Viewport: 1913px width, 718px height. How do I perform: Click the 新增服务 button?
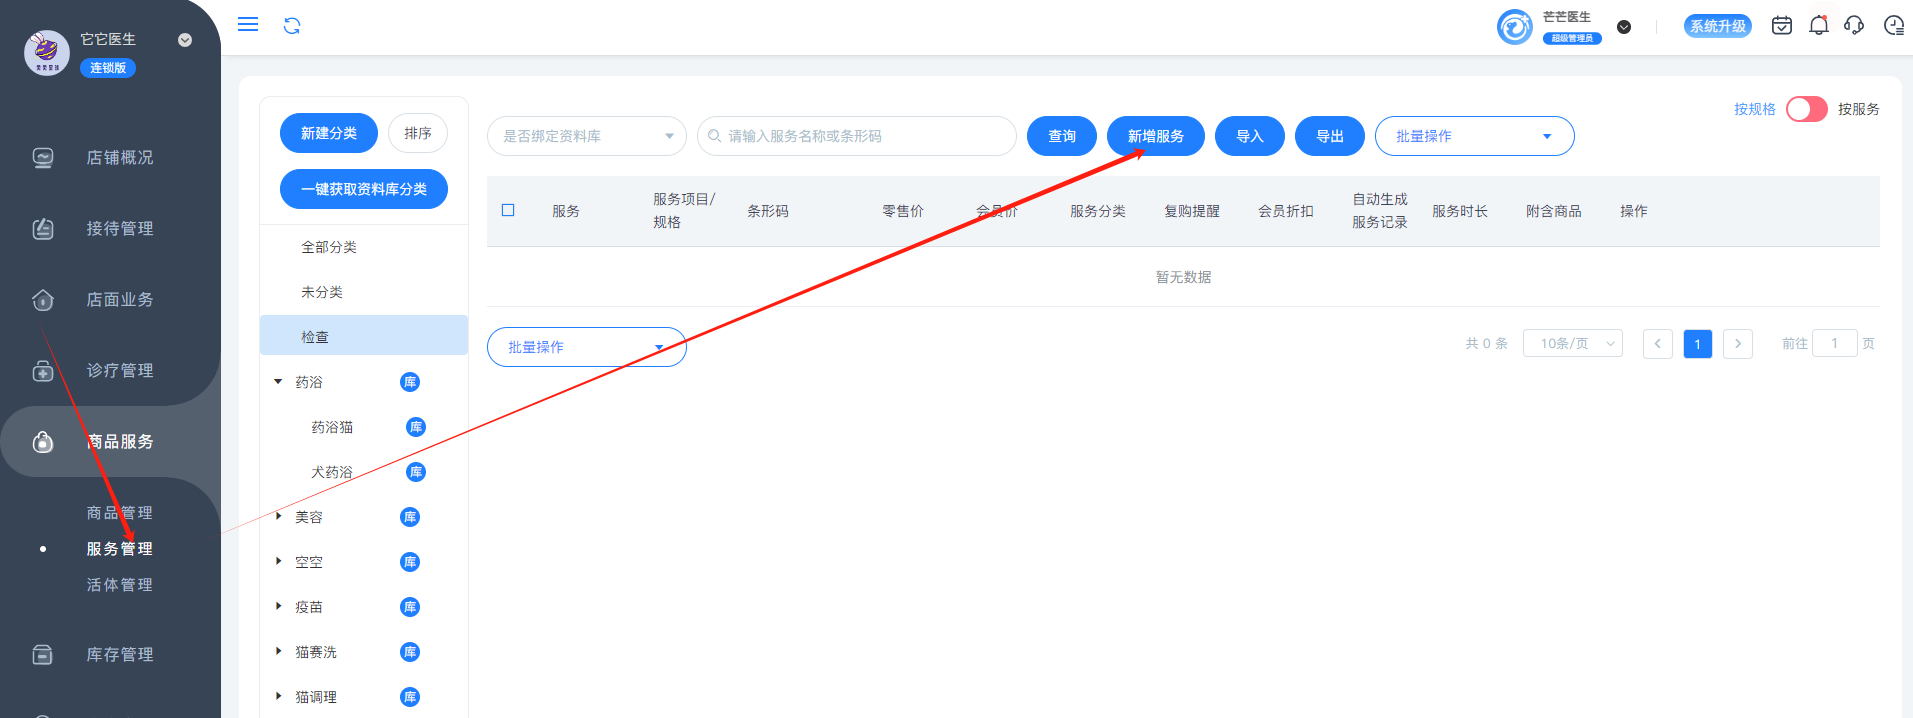[1156, 136]
